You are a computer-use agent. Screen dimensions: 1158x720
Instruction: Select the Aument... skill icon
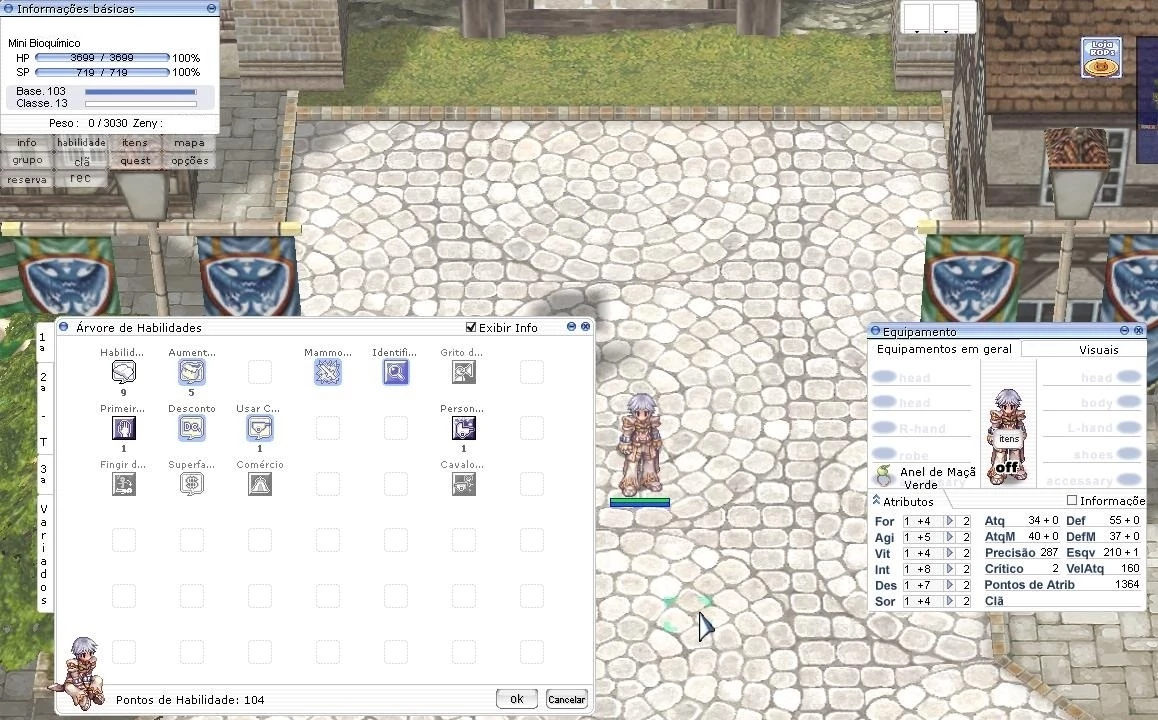pyautogui.click(x=191, y=372)
